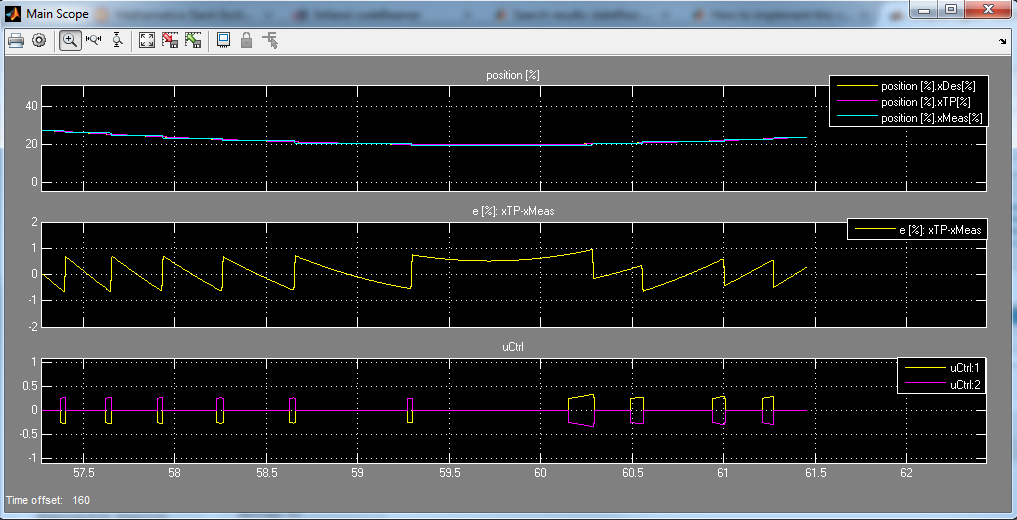1017x520 pixels.
Task: Click the dock arrow at toolbar right edge
Action: coord(1003,42)
